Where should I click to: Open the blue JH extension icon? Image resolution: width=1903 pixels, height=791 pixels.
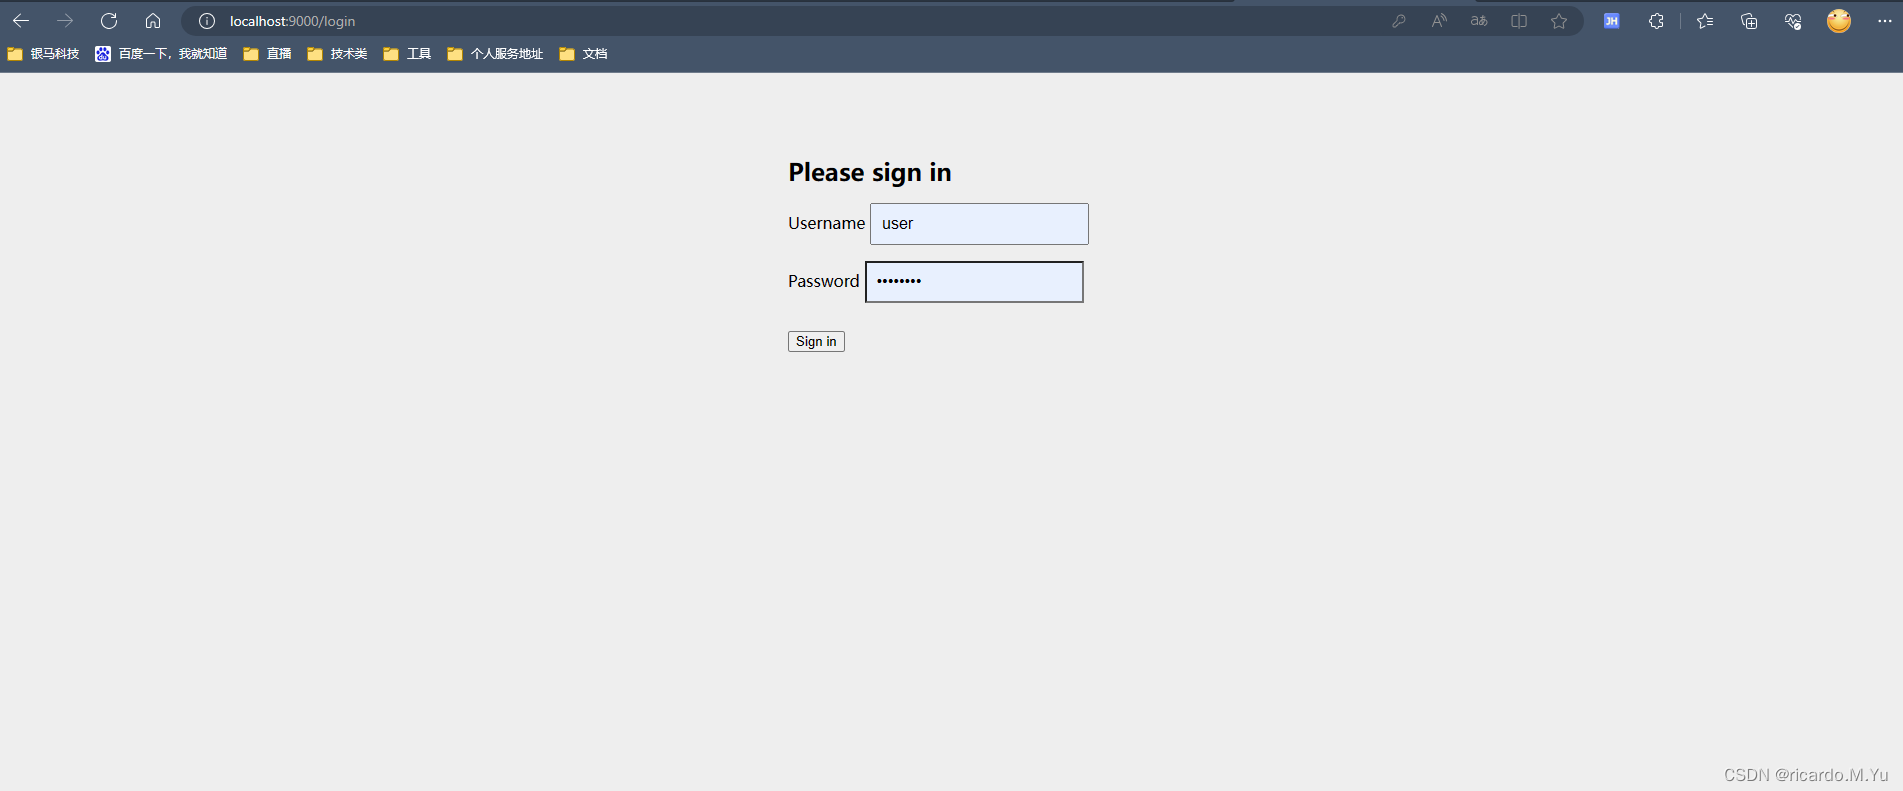click(1611, 21)
